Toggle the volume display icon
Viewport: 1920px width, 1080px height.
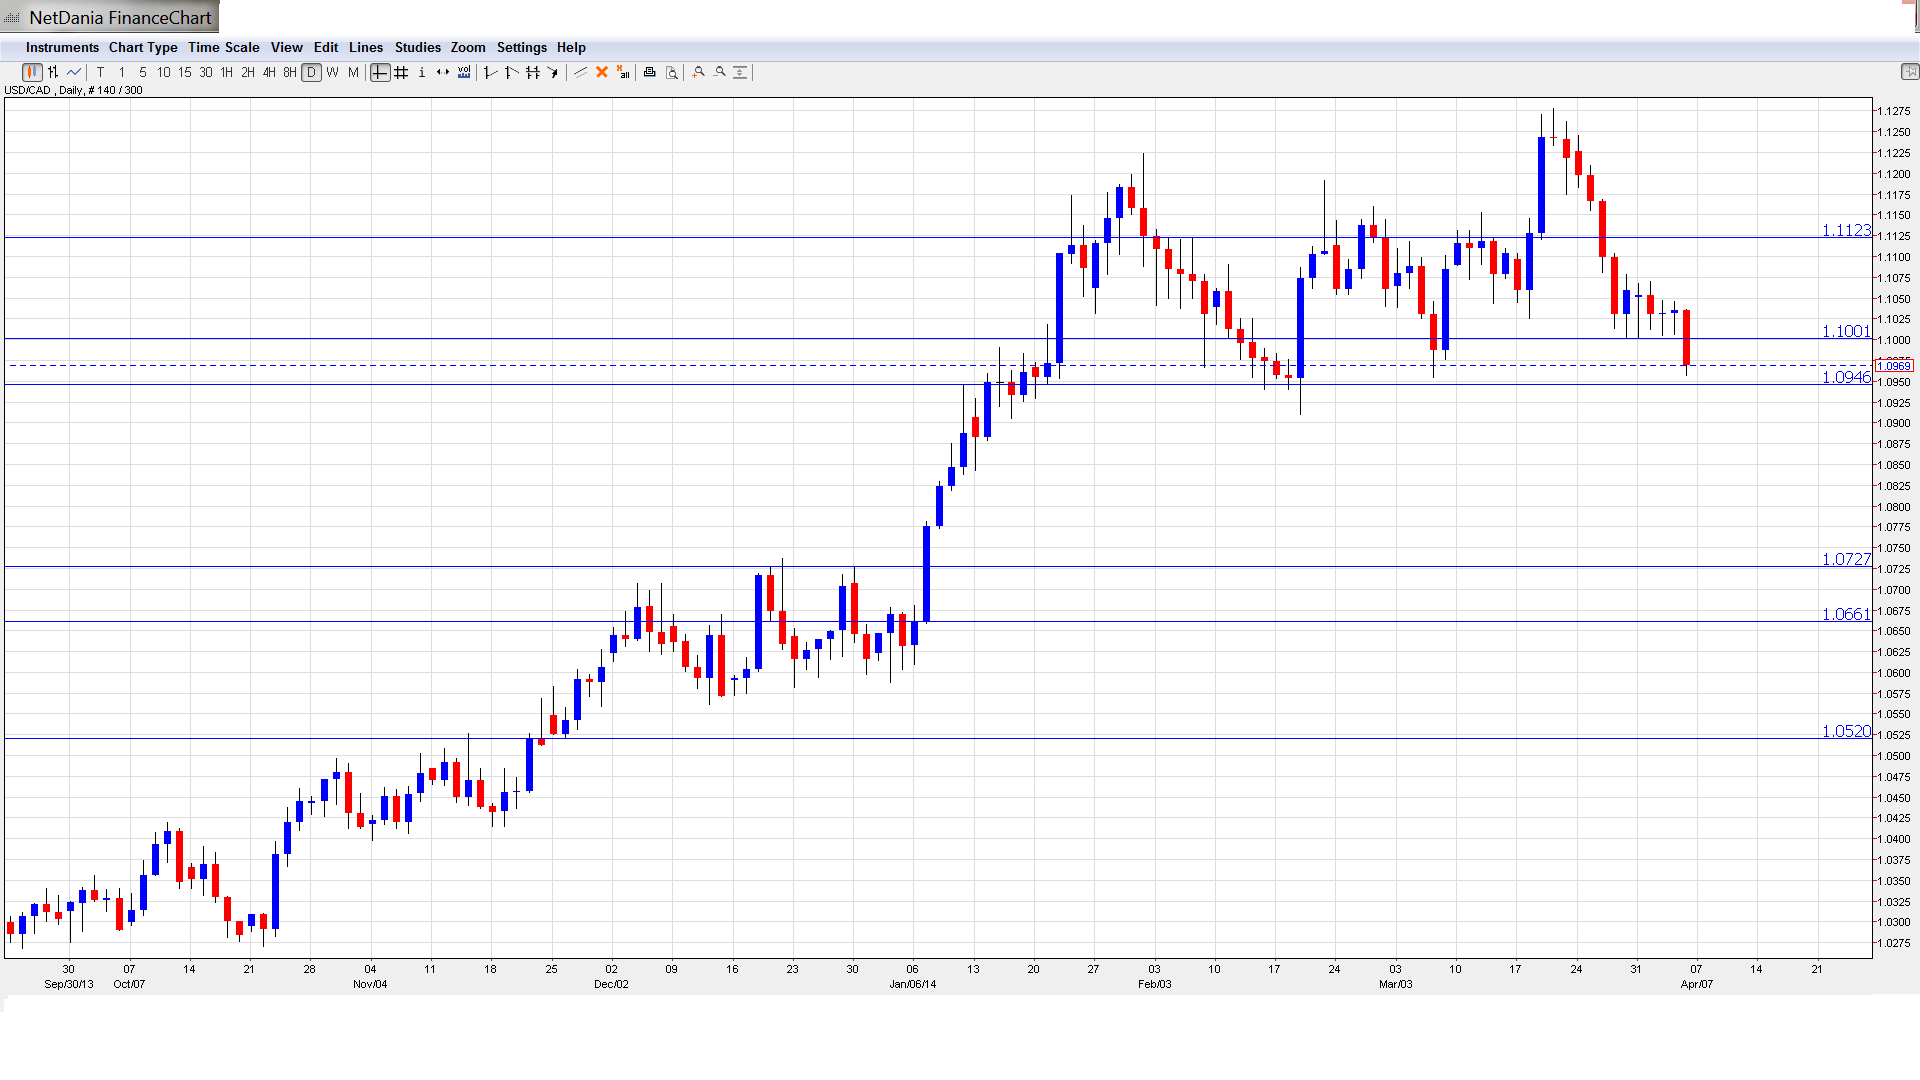464,72
